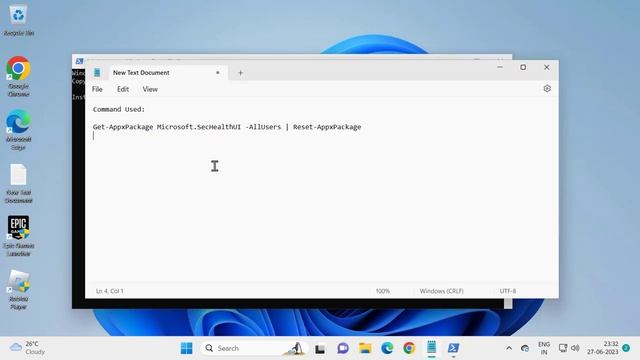Open Epic Games Launcher desktop shortcut
Image resolution: width=640 pixels, height=360 pixels.
tap(18, 236)
